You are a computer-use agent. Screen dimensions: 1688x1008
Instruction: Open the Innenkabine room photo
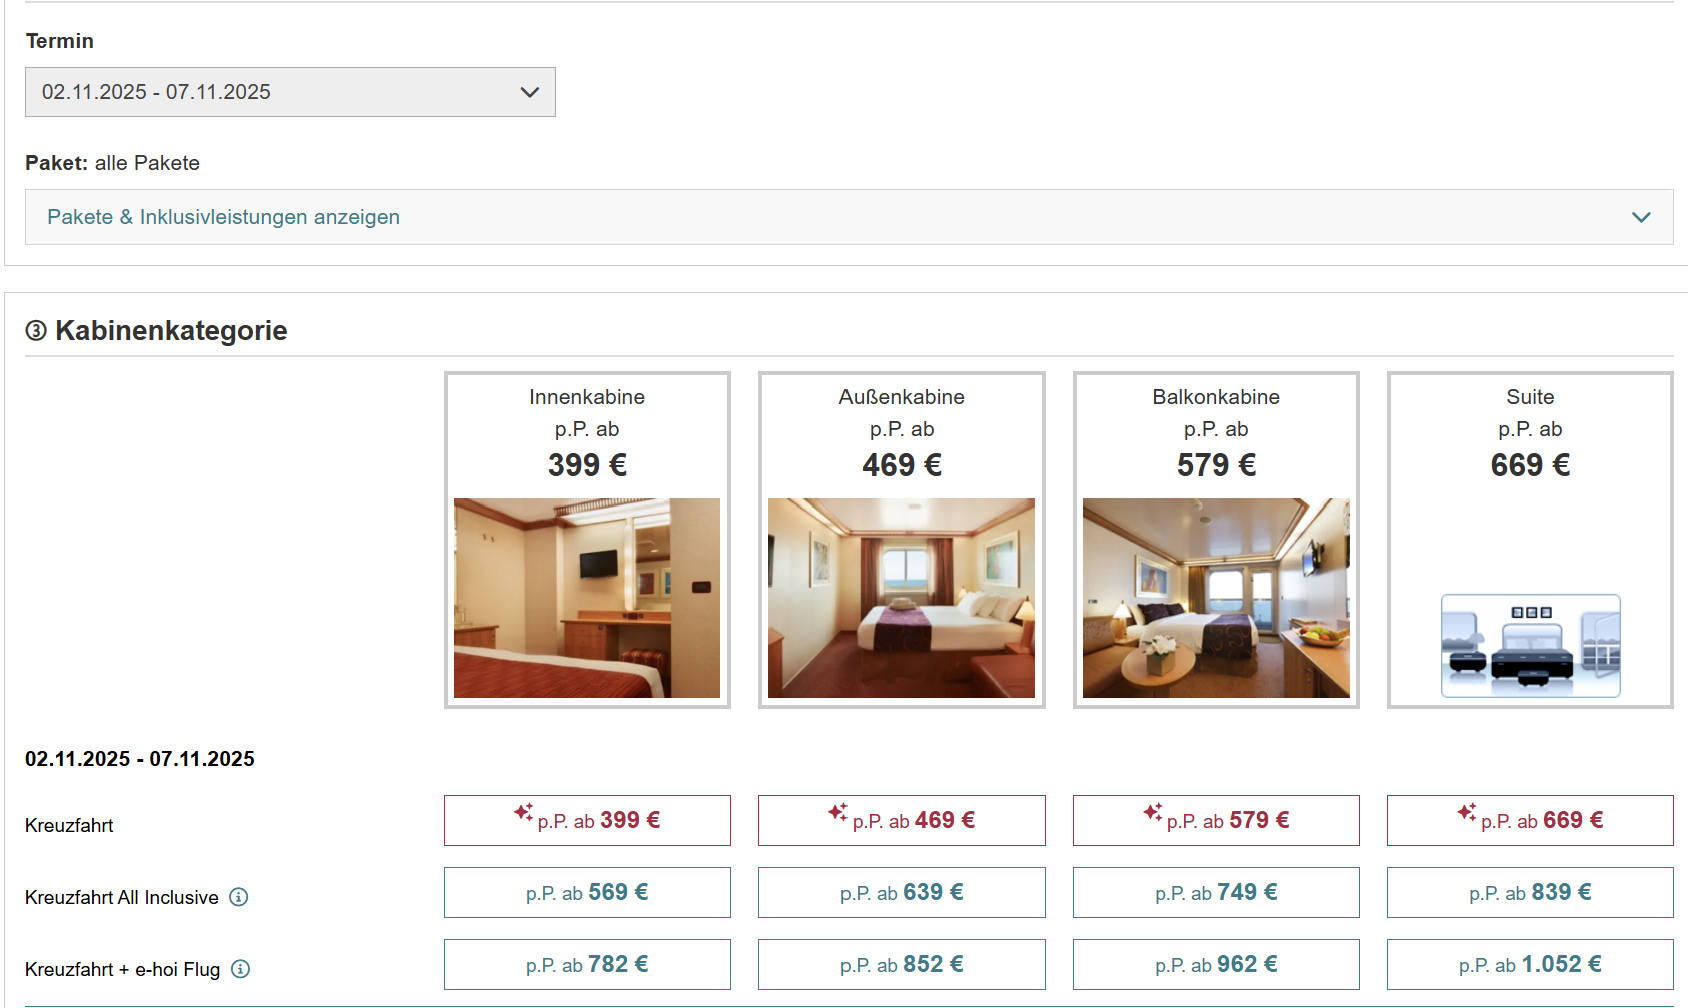587,598
